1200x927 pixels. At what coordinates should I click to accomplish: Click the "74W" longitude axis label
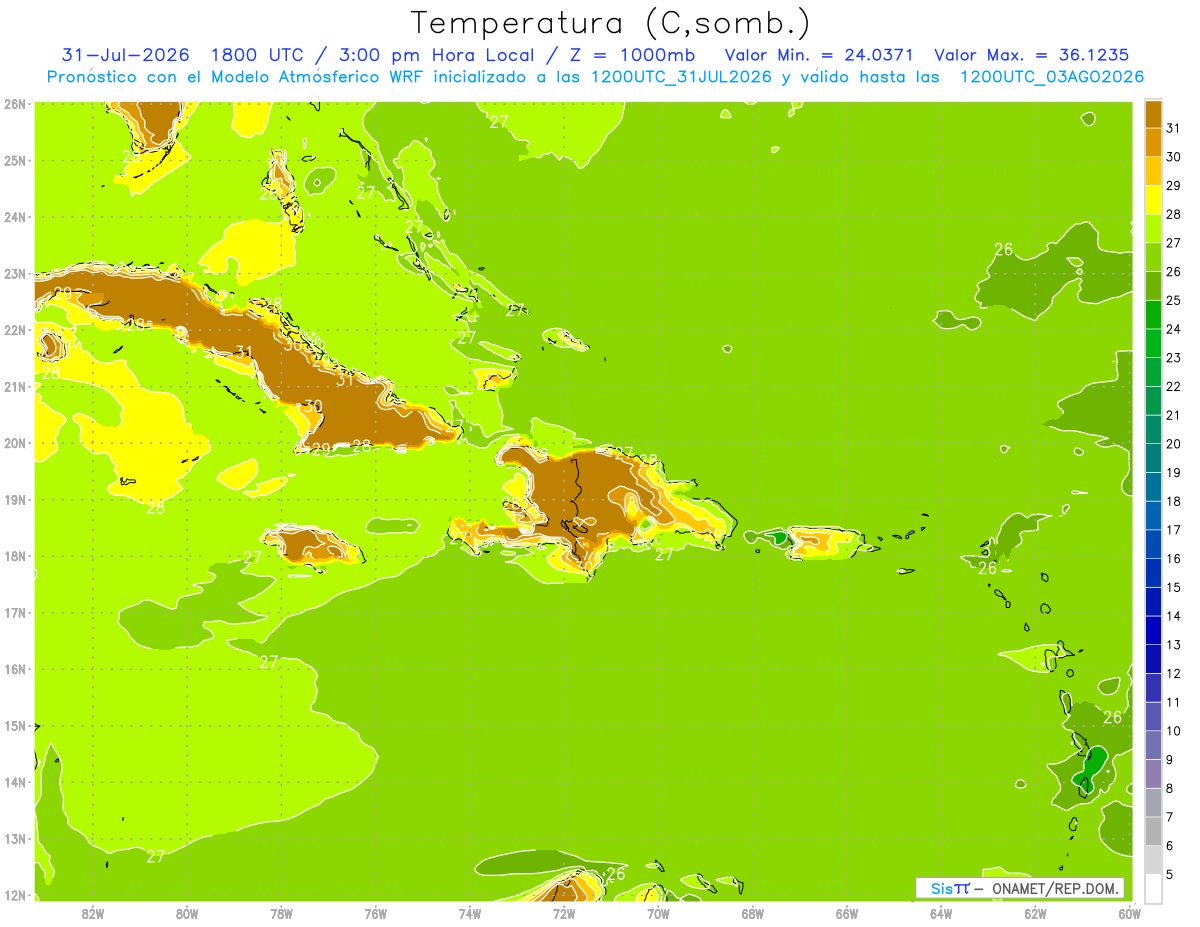470,913
